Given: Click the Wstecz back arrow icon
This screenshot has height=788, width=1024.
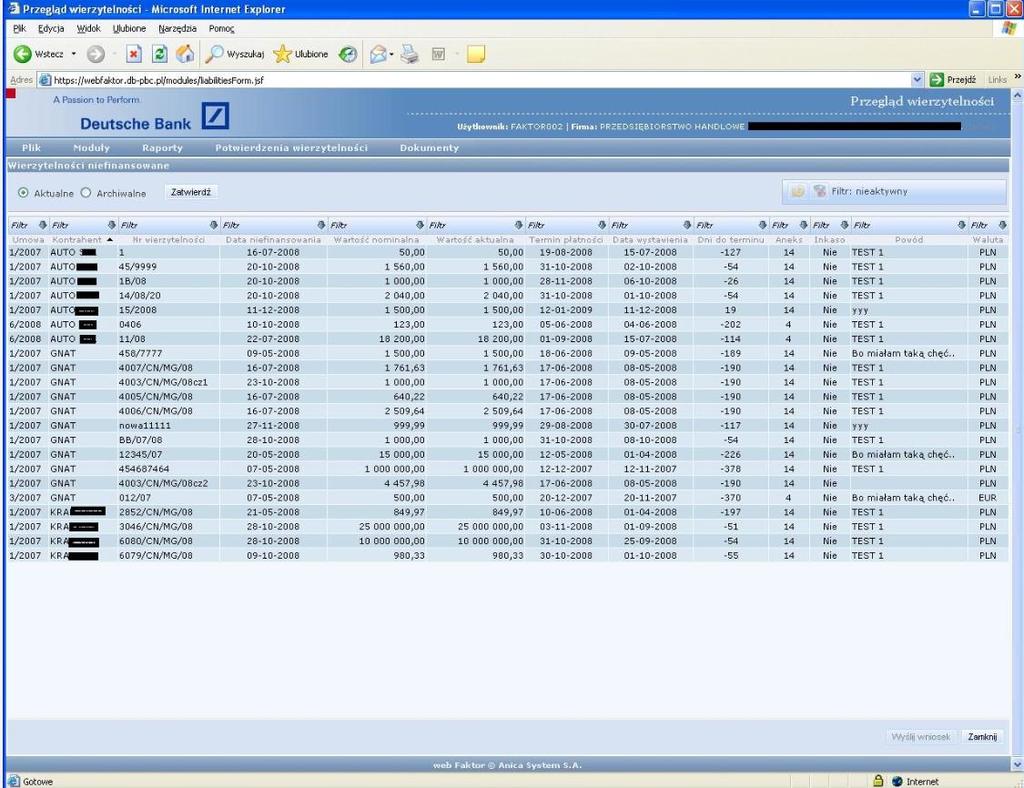Looking at the screenshot, I should (22, 54).
